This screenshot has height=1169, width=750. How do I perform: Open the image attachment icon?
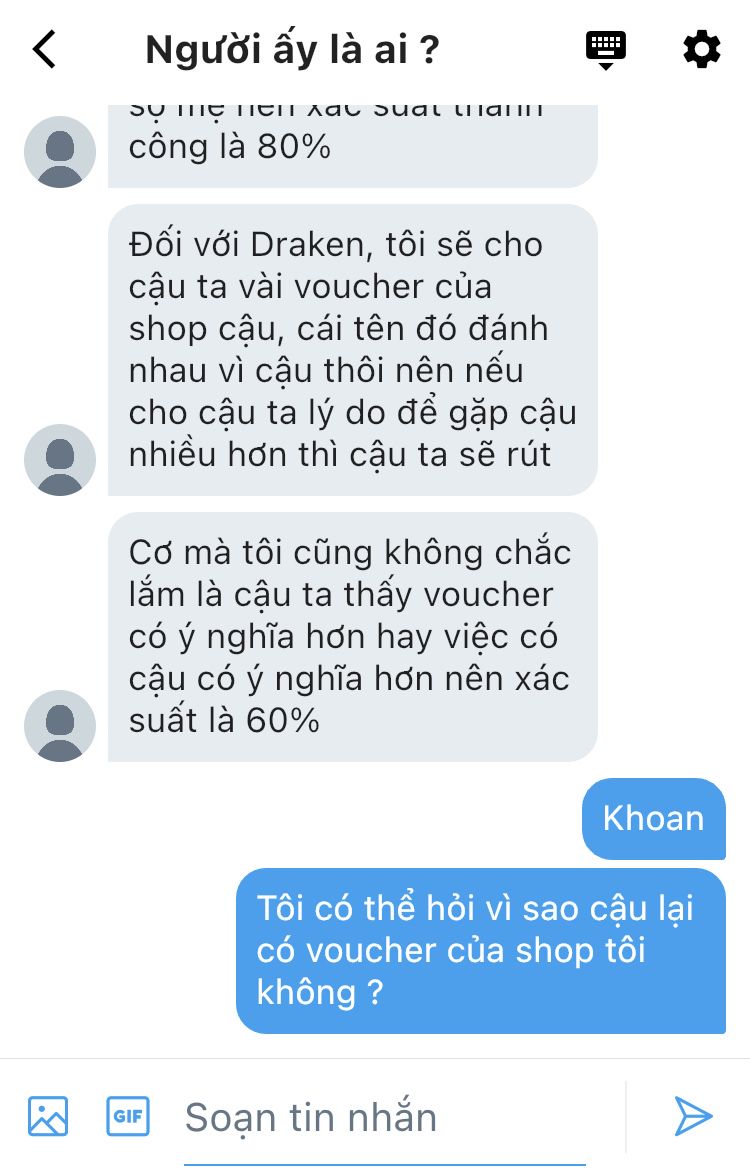point(48,1116)
